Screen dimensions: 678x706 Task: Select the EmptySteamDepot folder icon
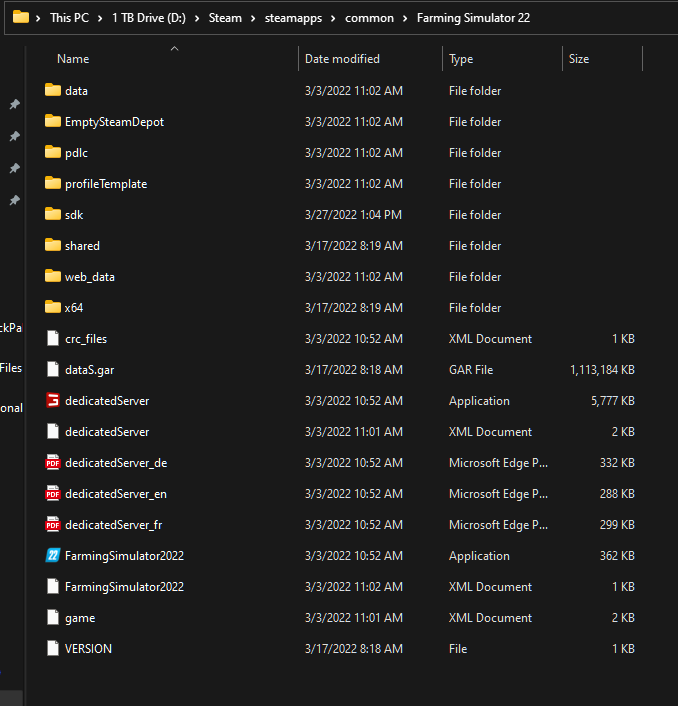53,121
